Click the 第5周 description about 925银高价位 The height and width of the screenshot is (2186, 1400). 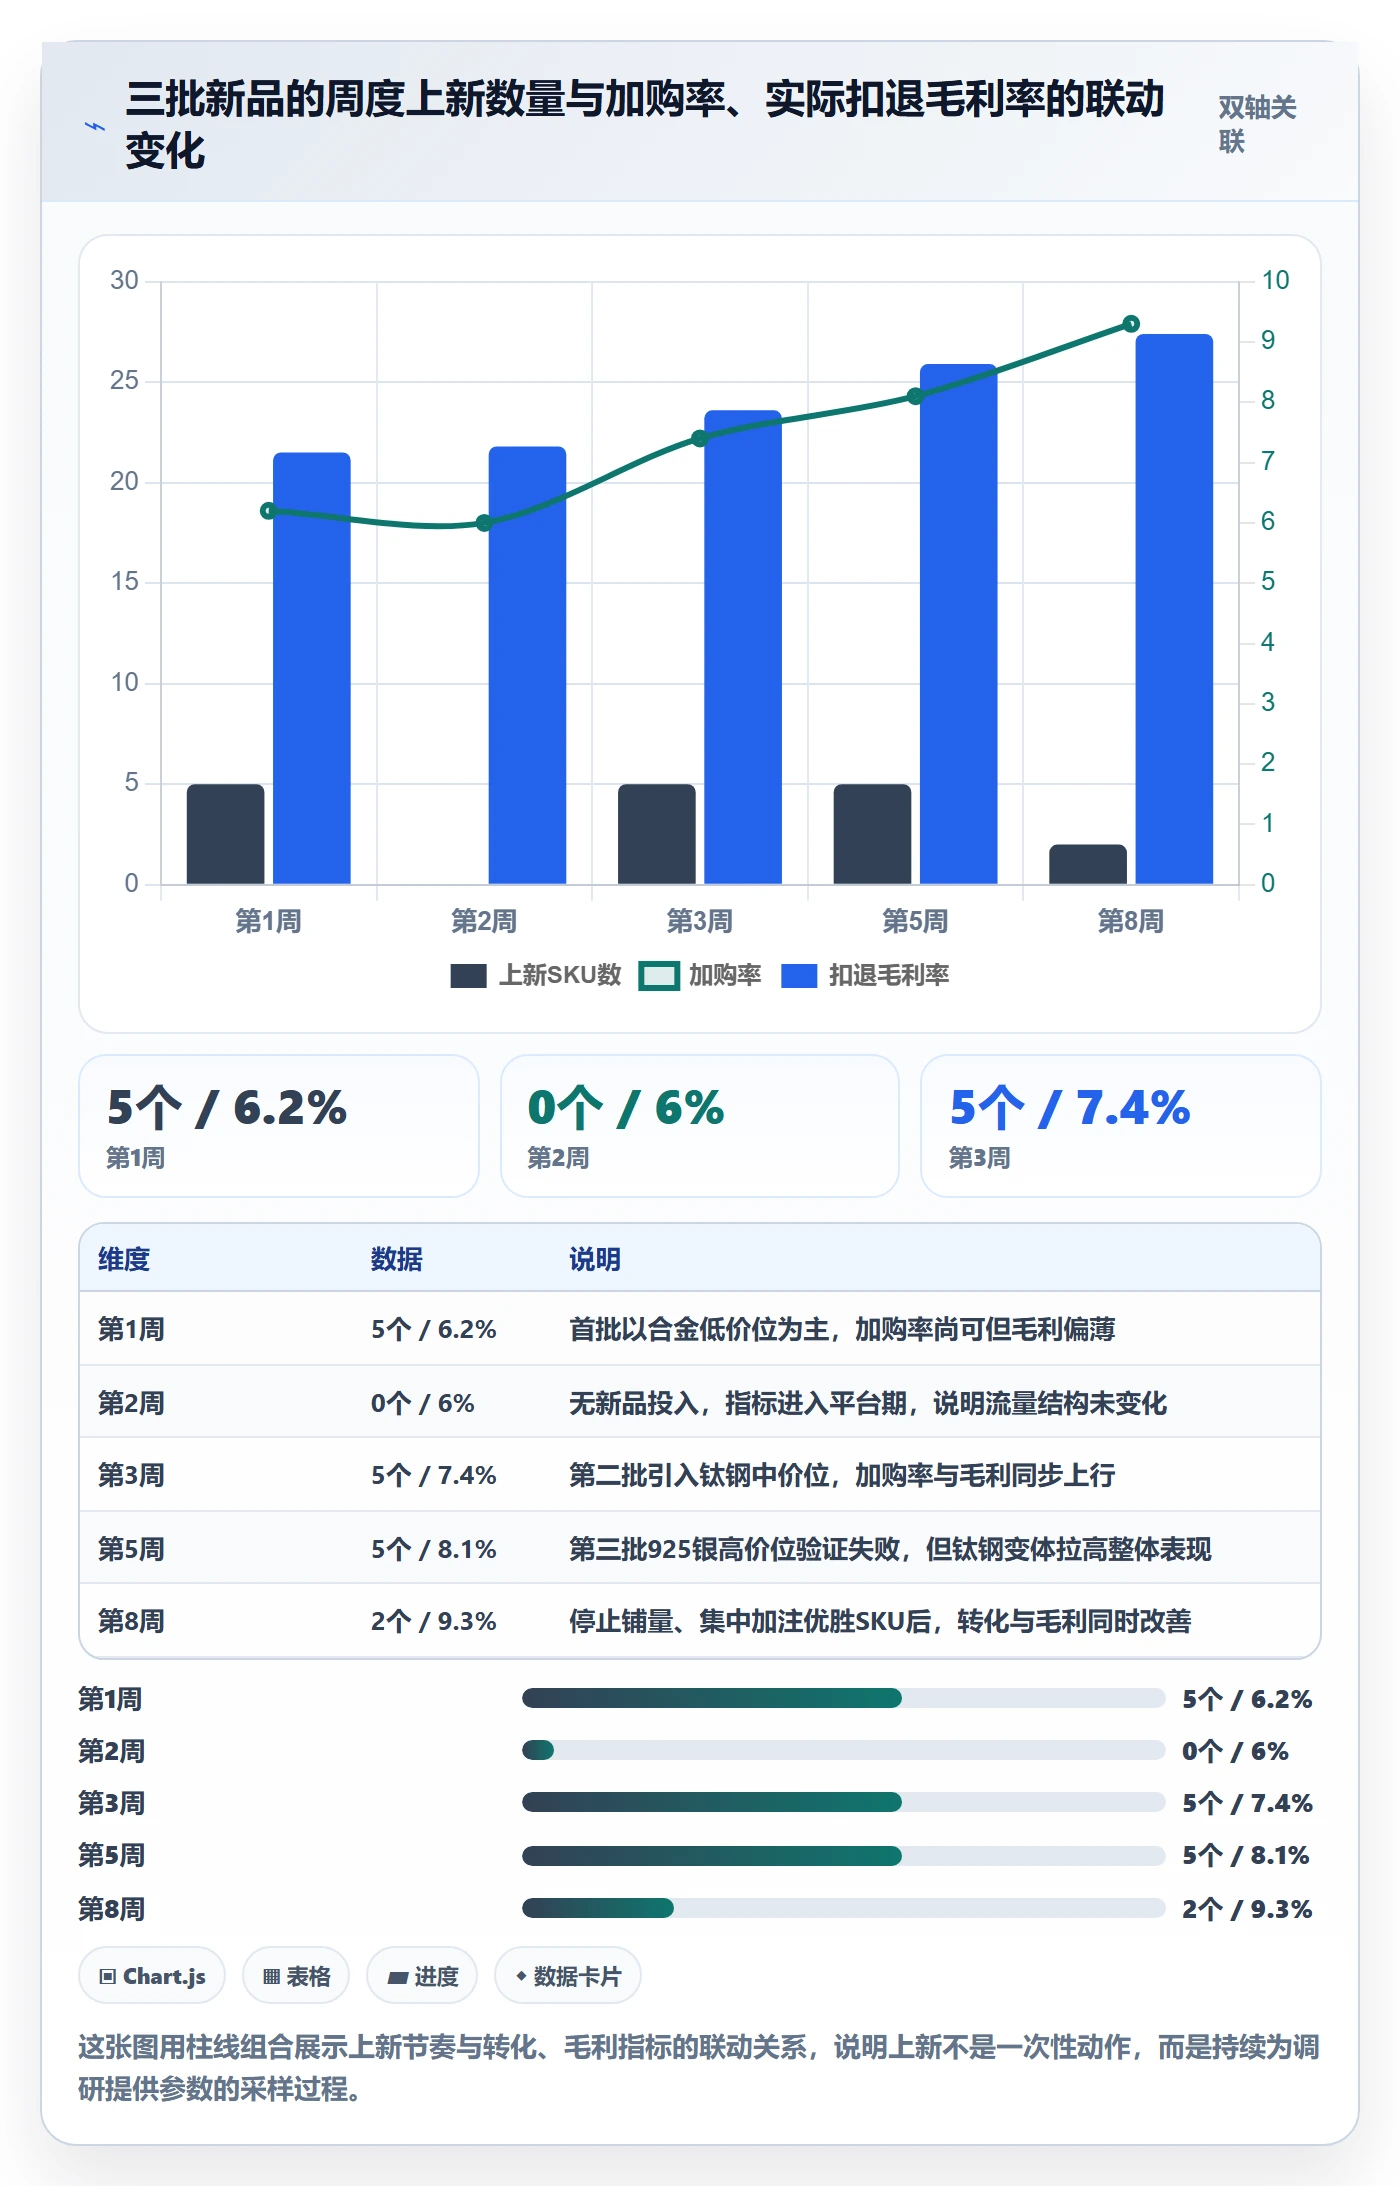[x=890, y=1549]
